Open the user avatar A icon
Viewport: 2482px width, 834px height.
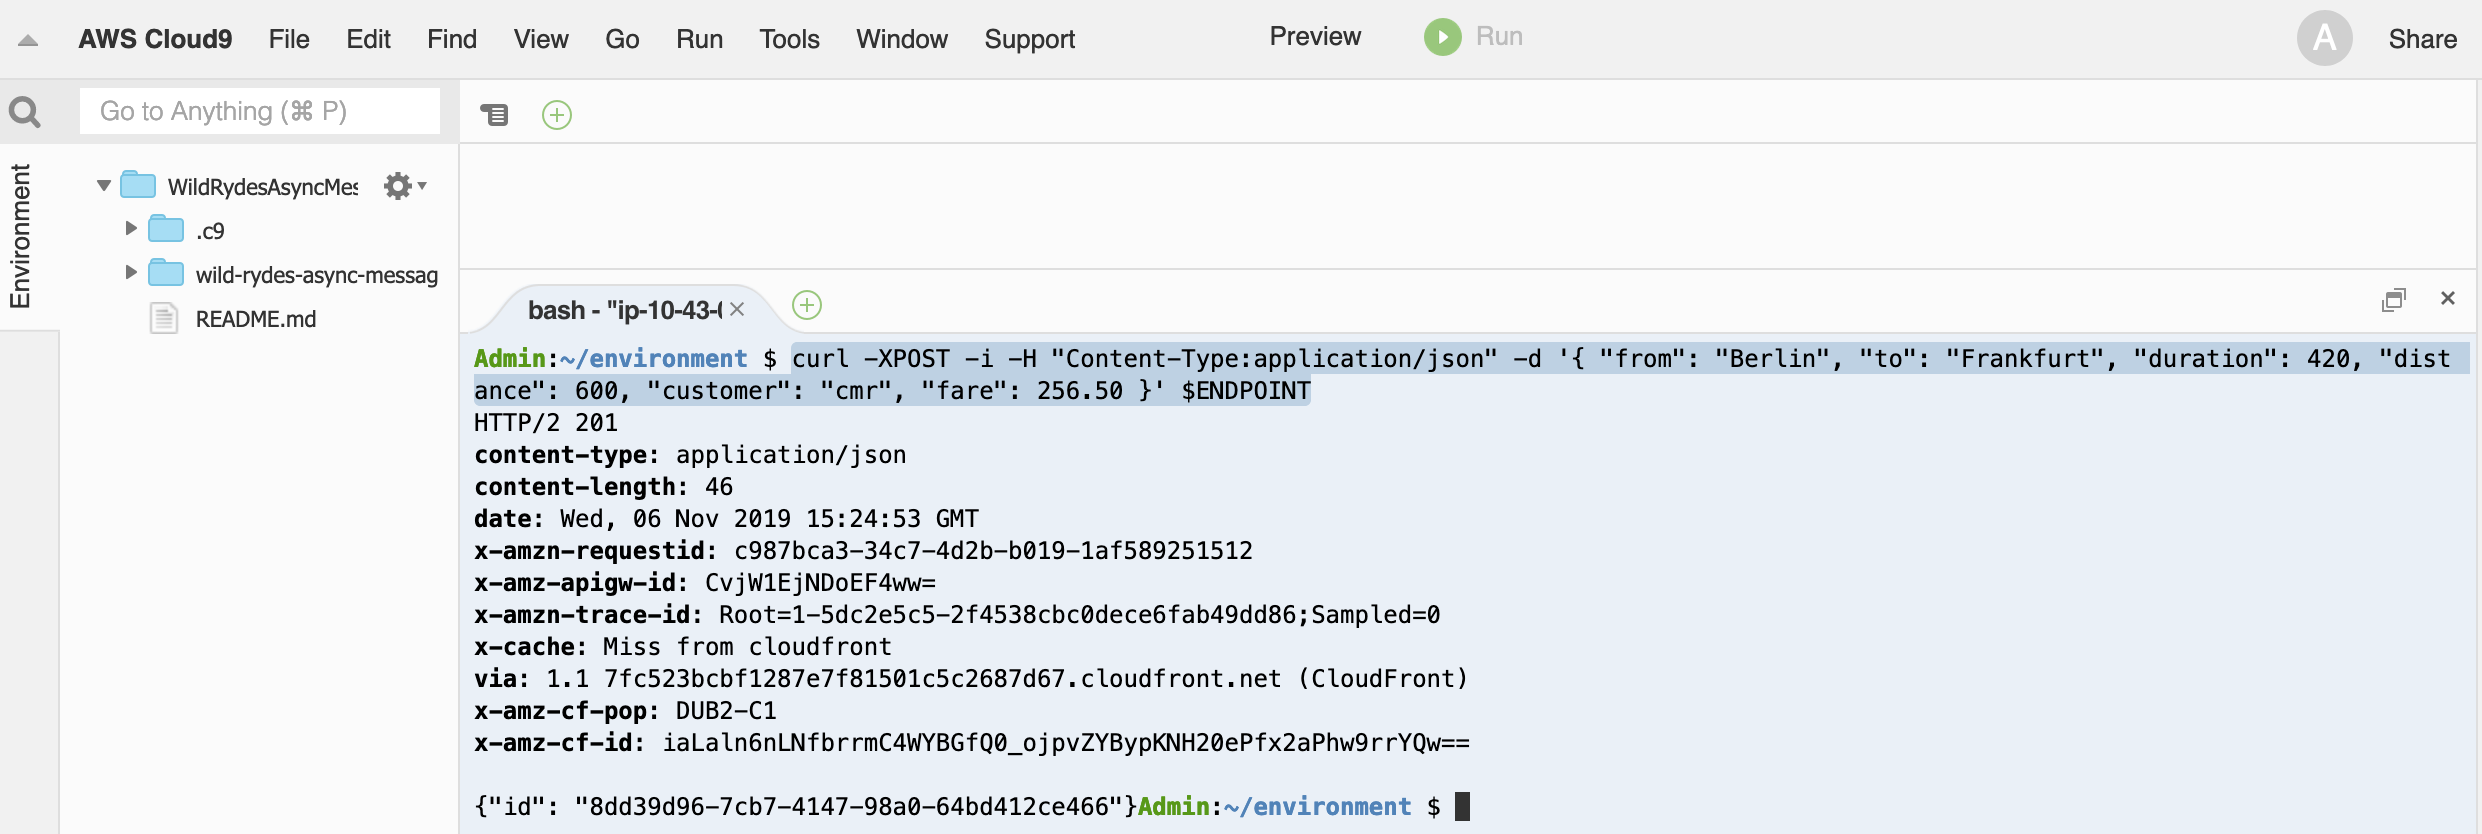click(2324, 39)
